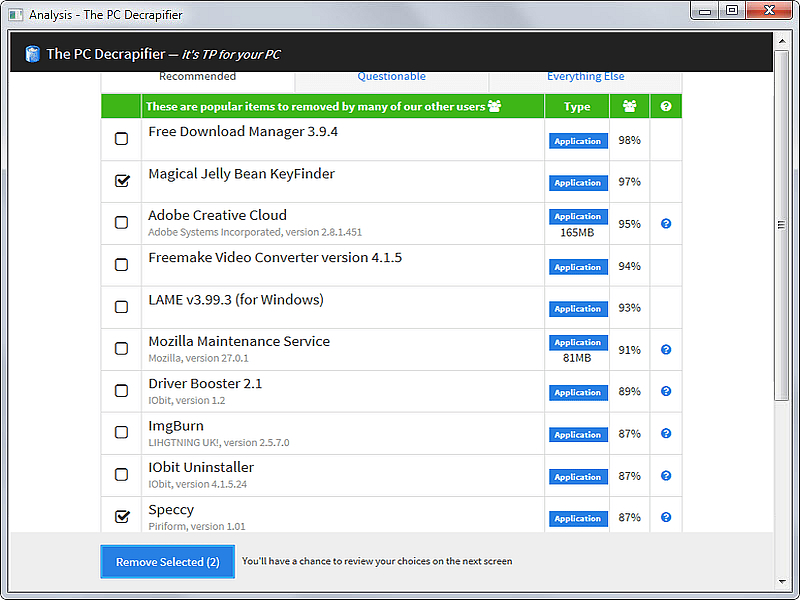This screenshot has height=600, width=800.
Task: Click 'Magical Jelly Bean KeyFinder' name
Action: tap(241, 174)
